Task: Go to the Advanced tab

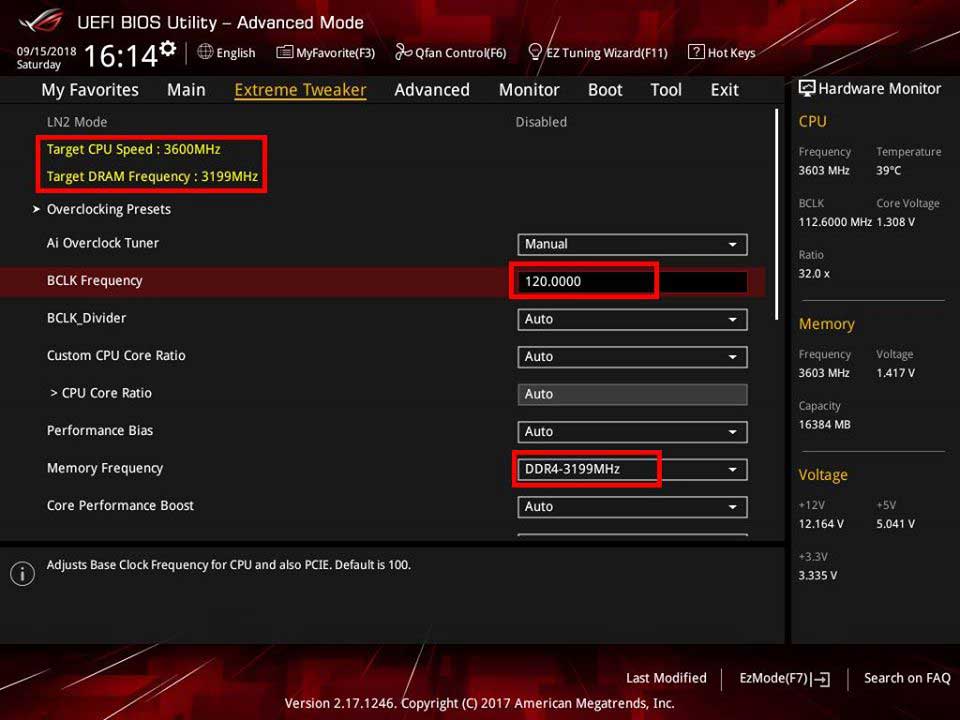Action: 432,90
